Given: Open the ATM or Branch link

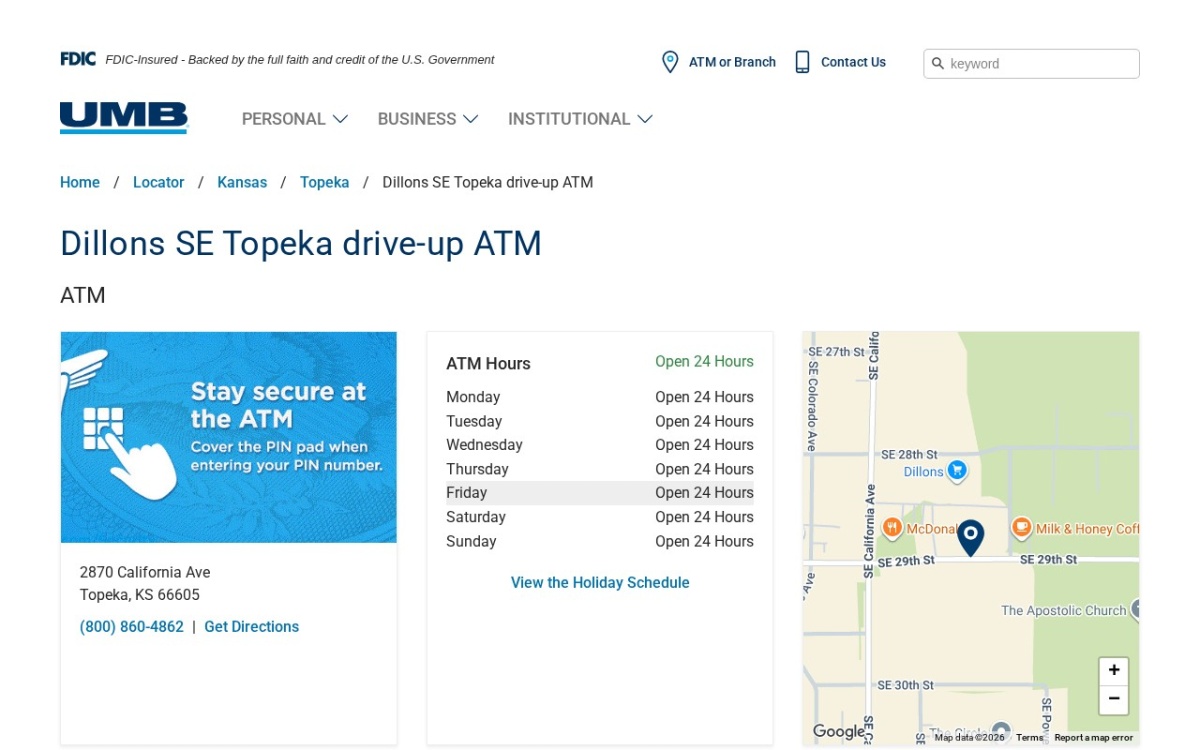Looking at the screenshot, I should 732,62.
